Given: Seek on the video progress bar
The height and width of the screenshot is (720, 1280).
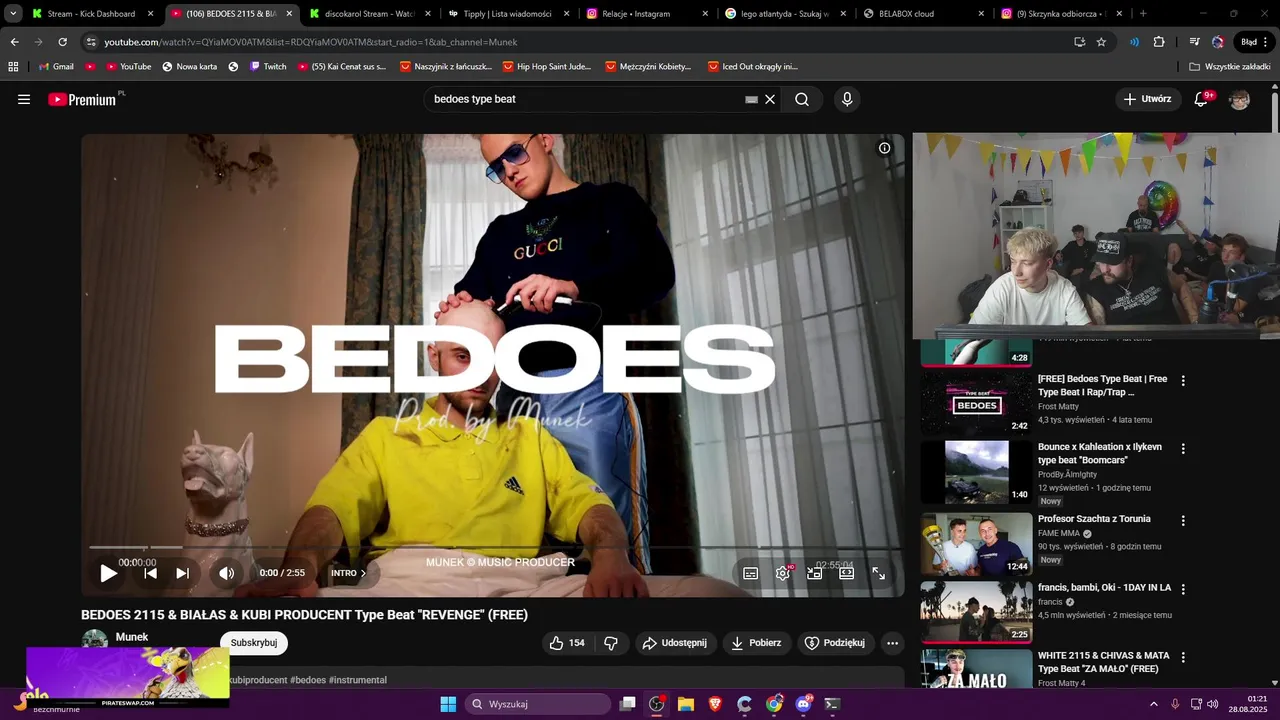Looking at the screenshot, I should coord(492,547).
